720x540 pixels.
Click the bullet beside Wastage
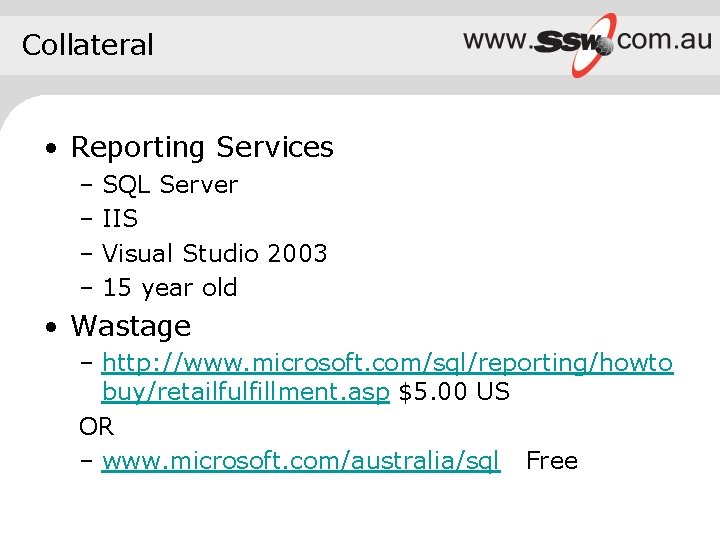(x=49, y=328)
